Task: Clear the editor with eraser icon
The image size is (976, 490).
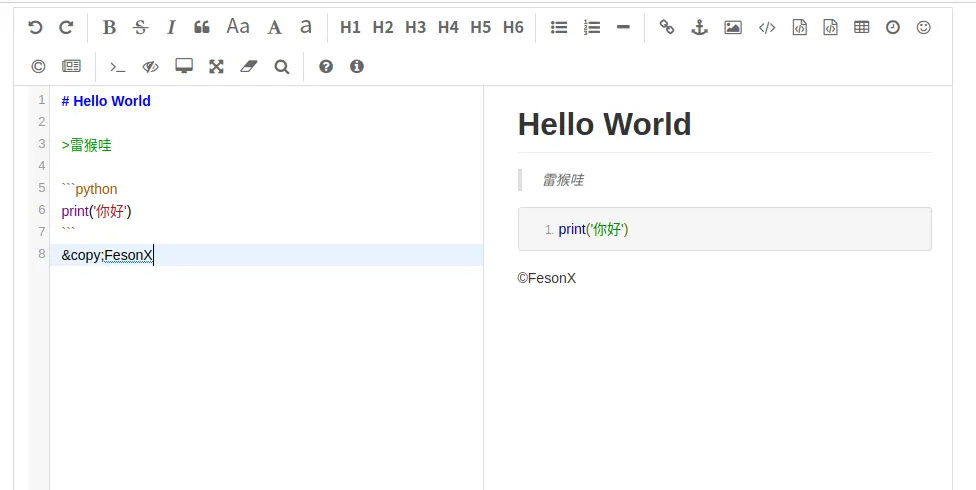Action: (x=248, y=67)
